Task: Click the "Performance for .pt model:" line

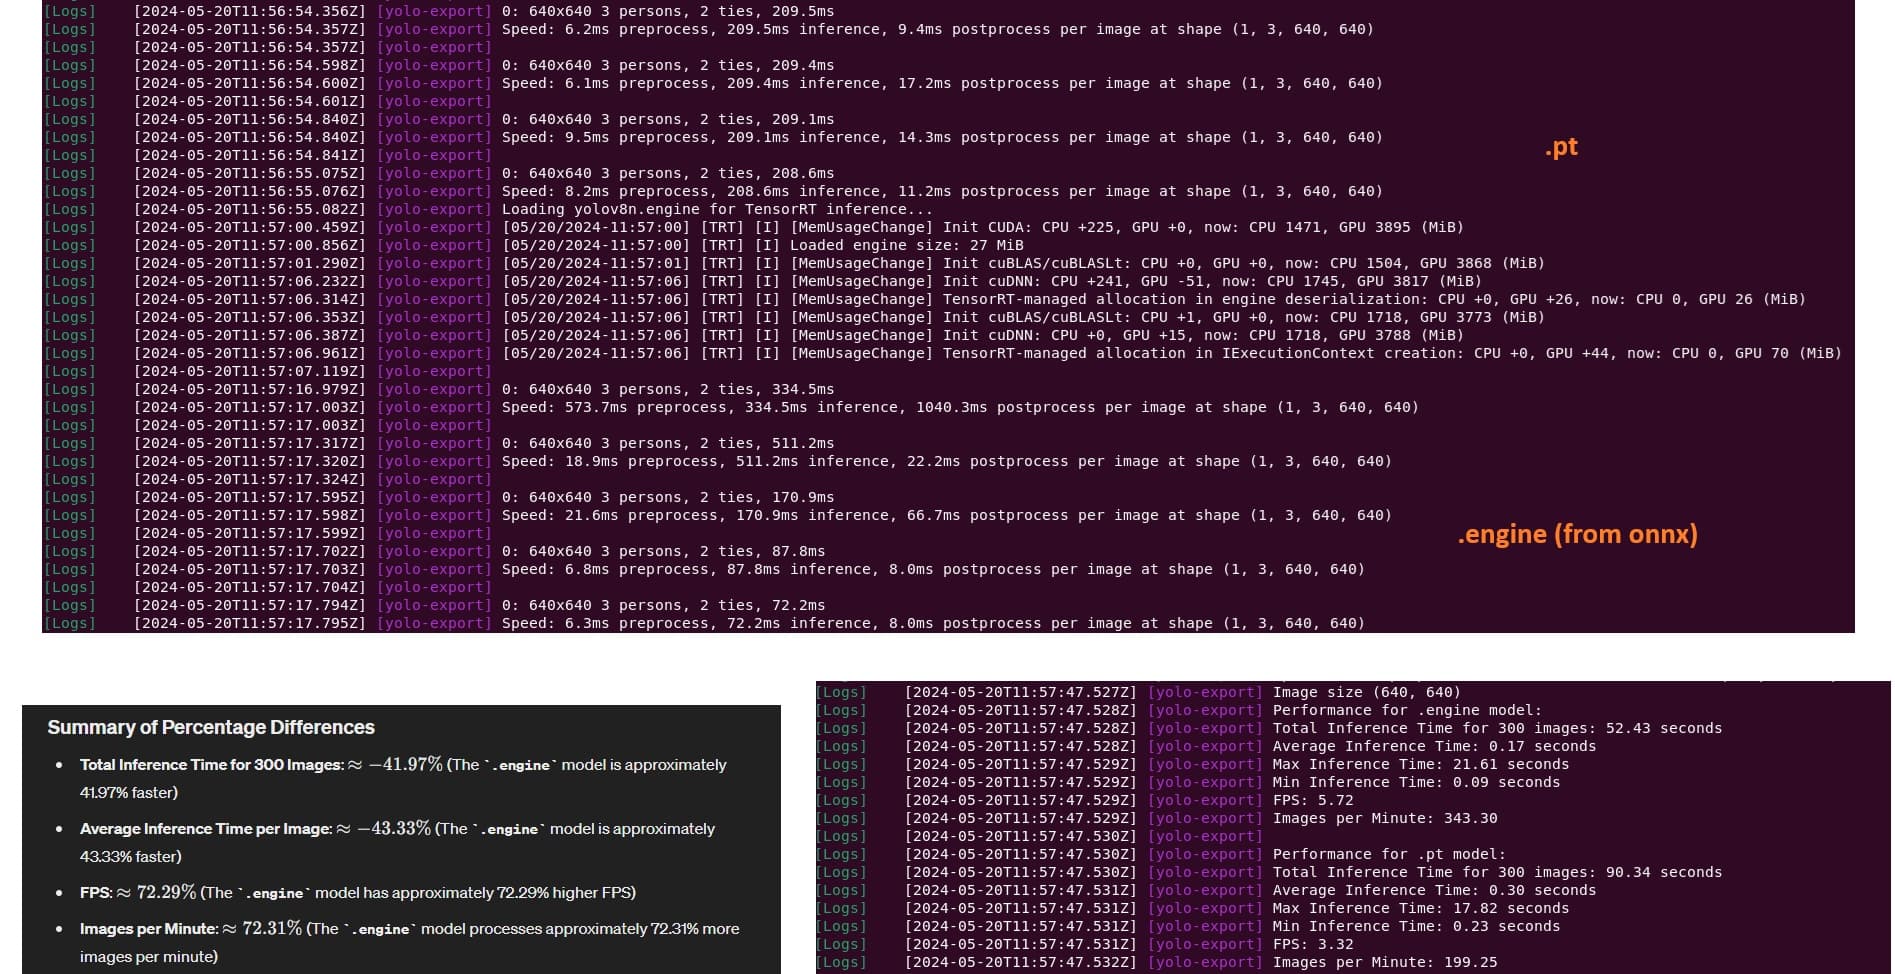Action: (x=1388, y=854)
